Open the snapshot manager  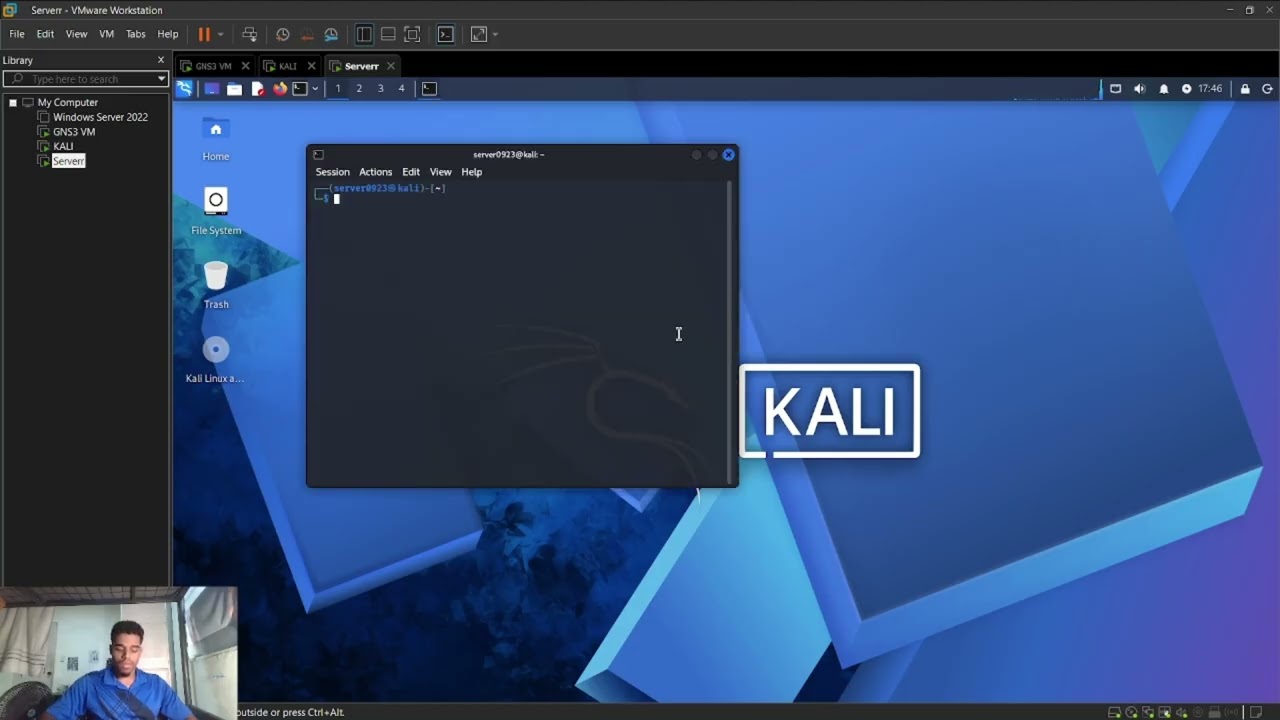[x=331, y=34]
